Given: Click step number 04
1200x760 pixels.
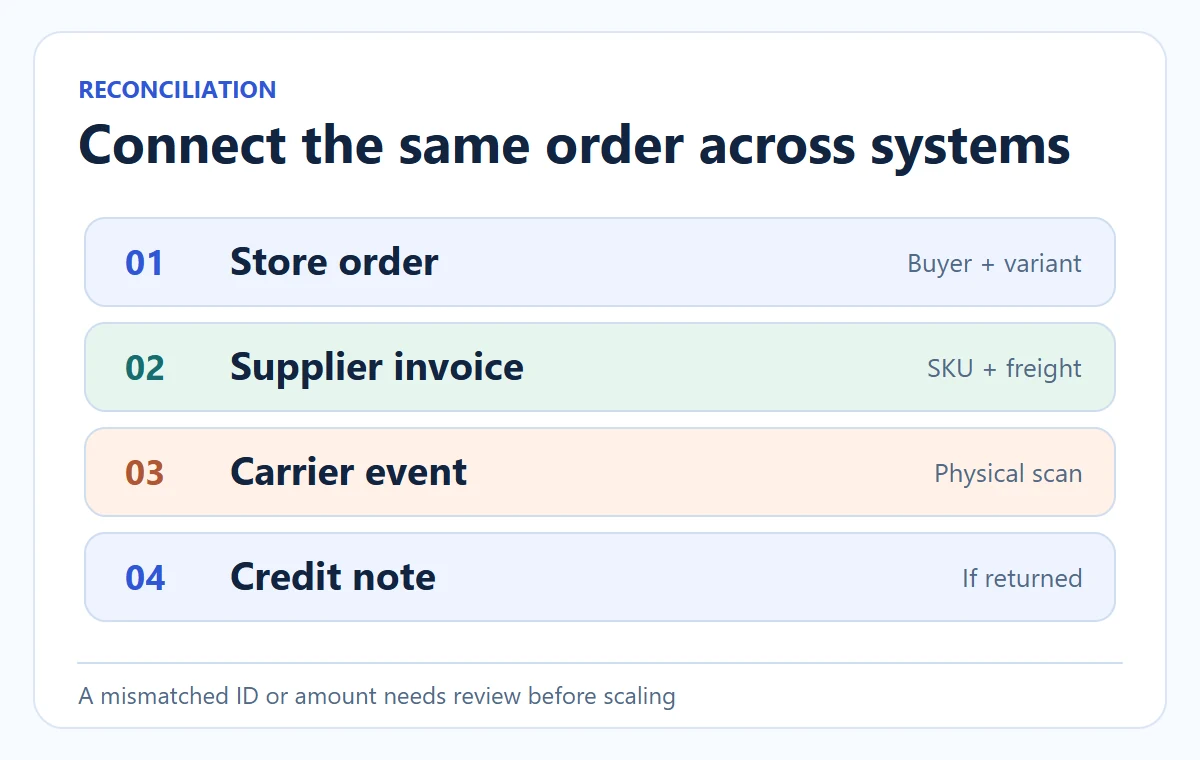Looking at the screenshot, I should pyautogui.click(x=145, y=578).
